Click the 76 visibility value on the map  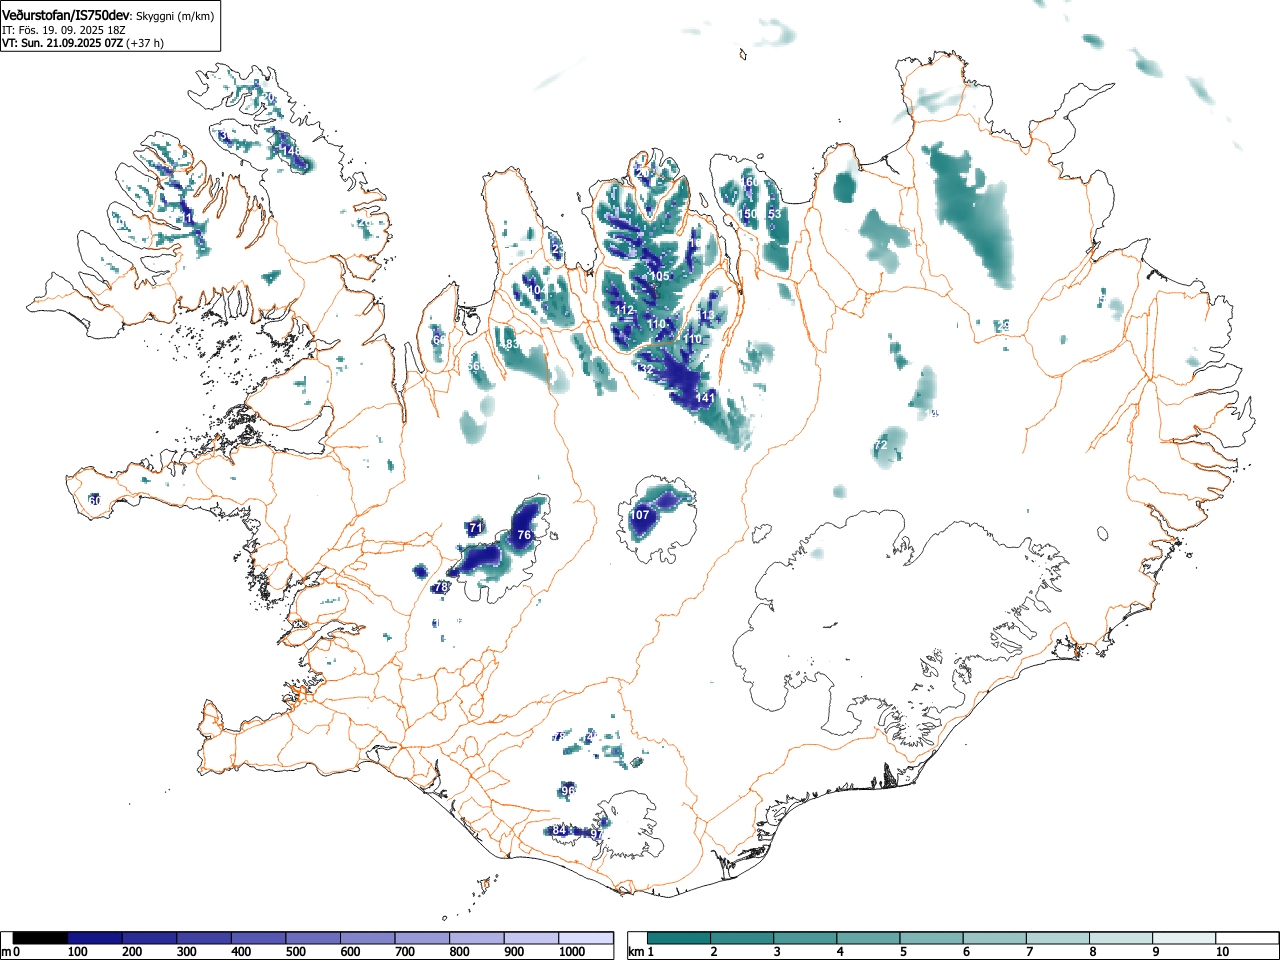click(524, 535)
